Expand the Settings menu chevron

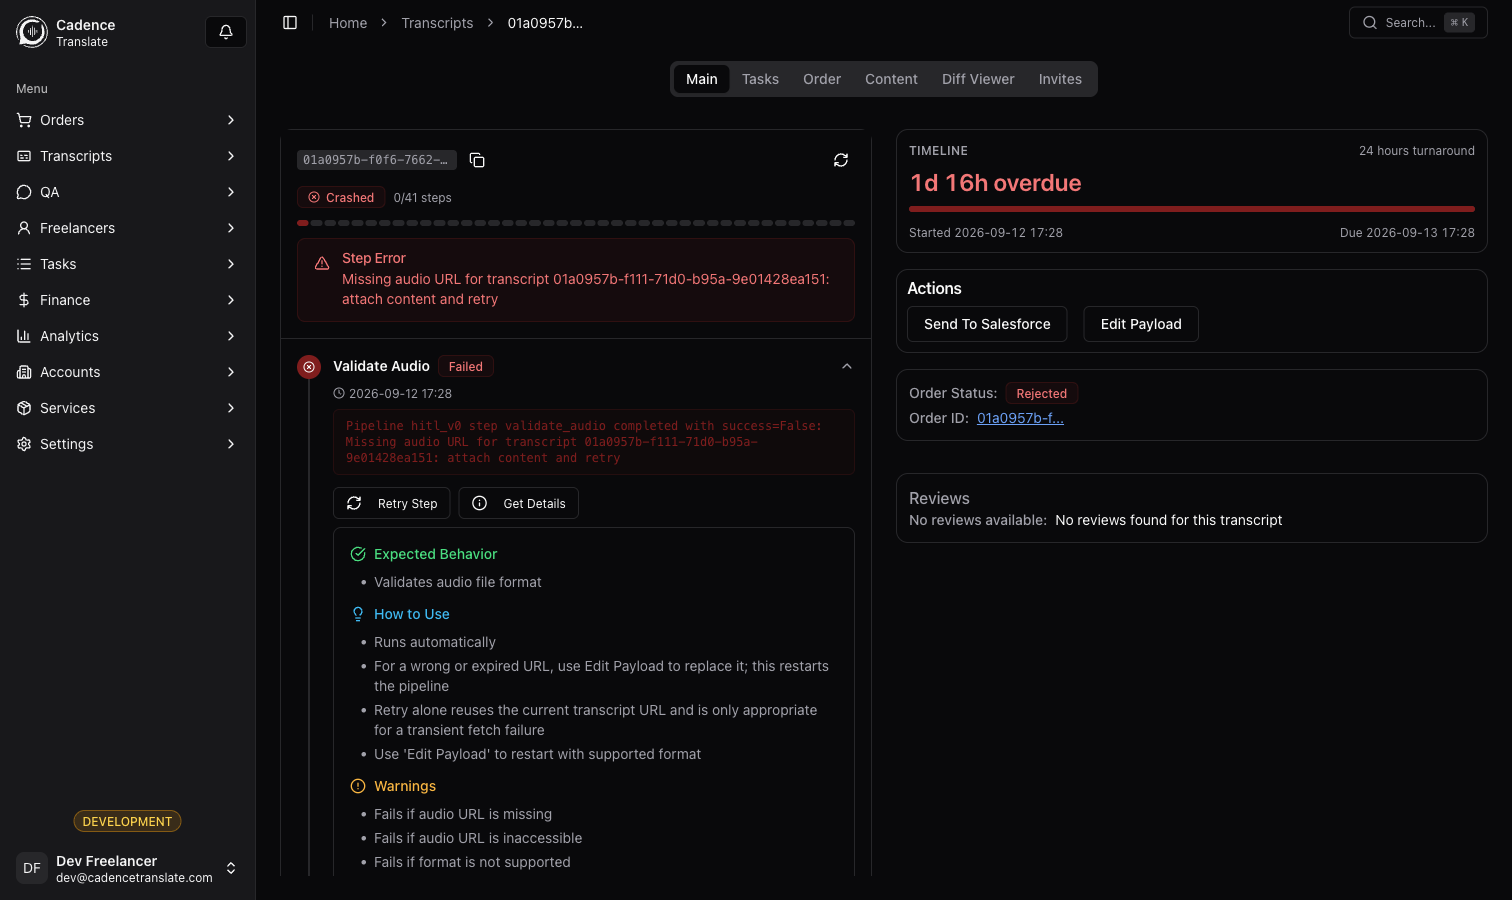[x=231, y=444]
